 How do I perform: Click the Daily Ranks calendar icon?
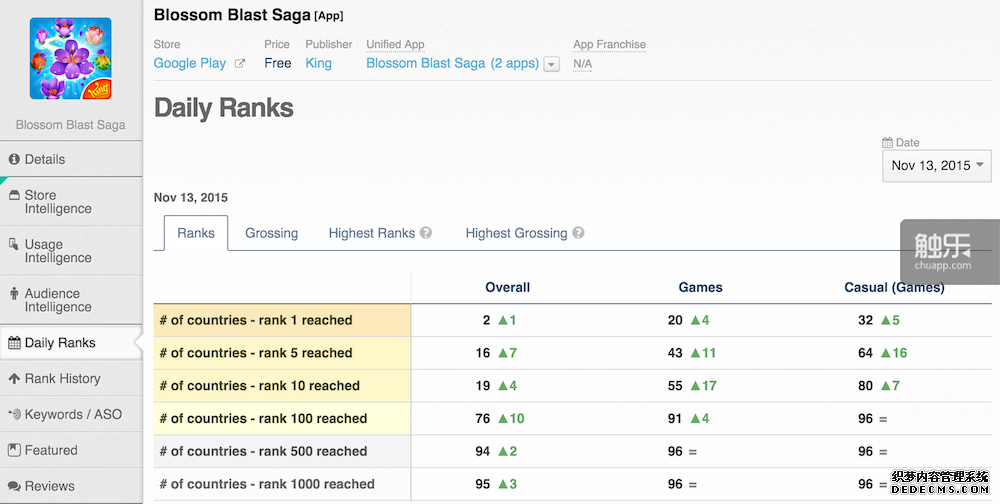coord(14,343)
